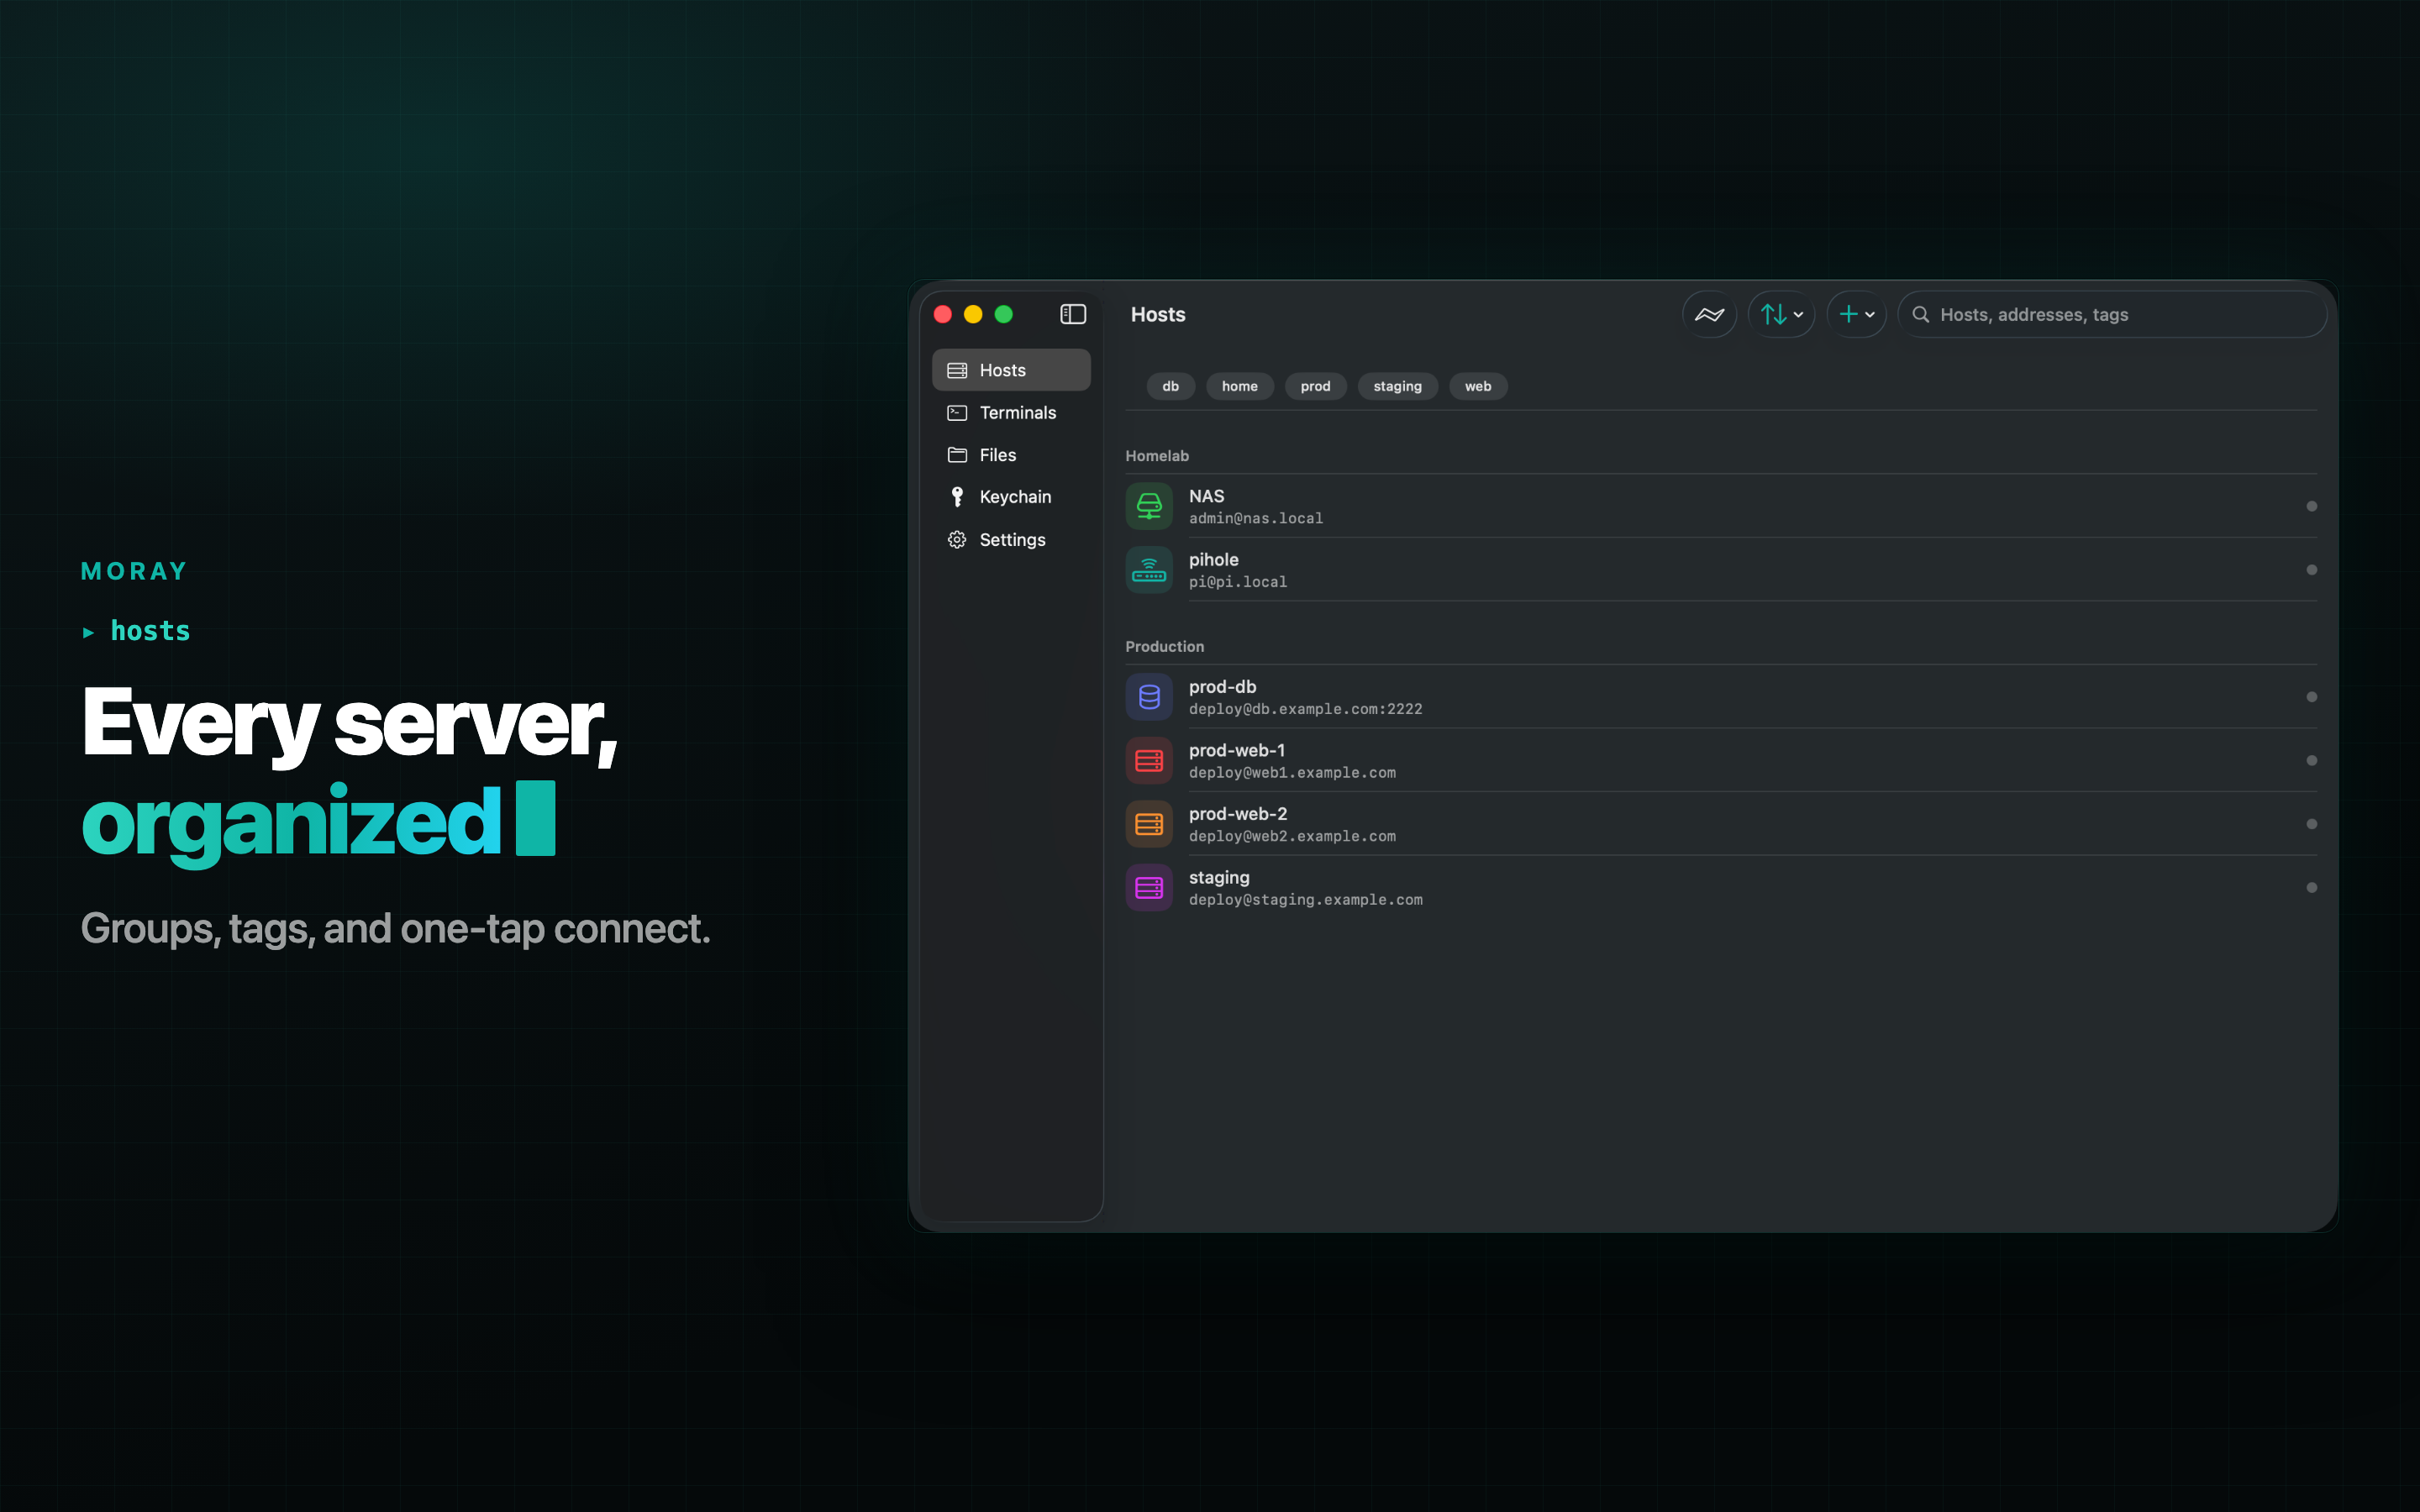The height and width of the screenshot is (1512, 2420).
Task: Open Files in the sidebar
Action: (1011, 455)
